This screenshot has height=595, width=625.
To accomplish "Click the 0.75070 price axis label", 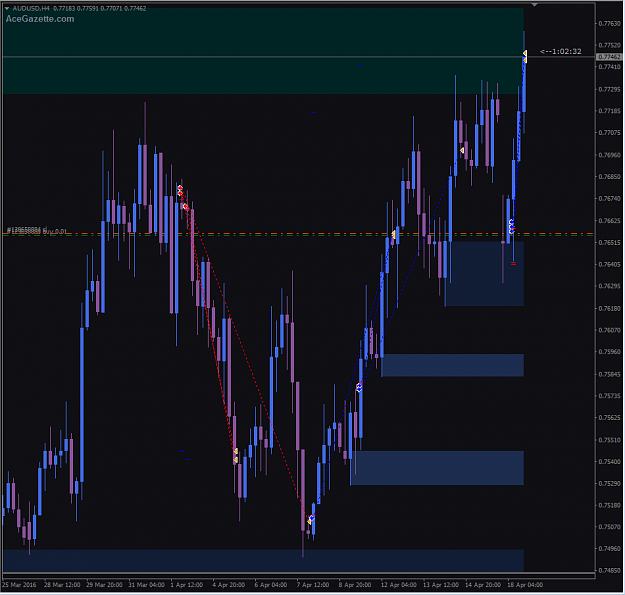I will (x=609, y=526).
